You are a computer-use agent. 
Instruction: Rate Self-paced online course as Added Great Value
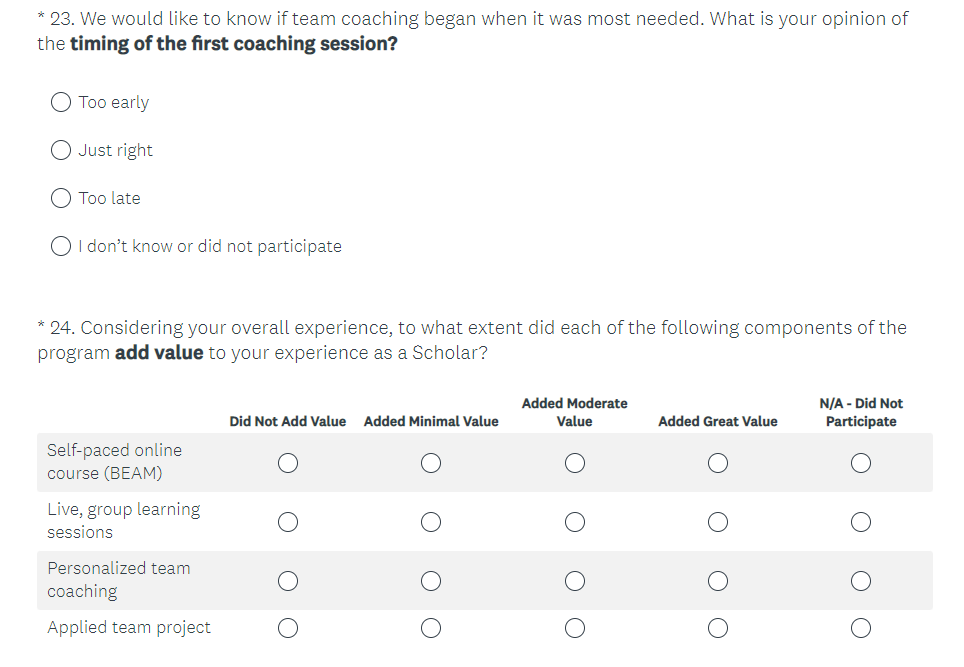718,463
